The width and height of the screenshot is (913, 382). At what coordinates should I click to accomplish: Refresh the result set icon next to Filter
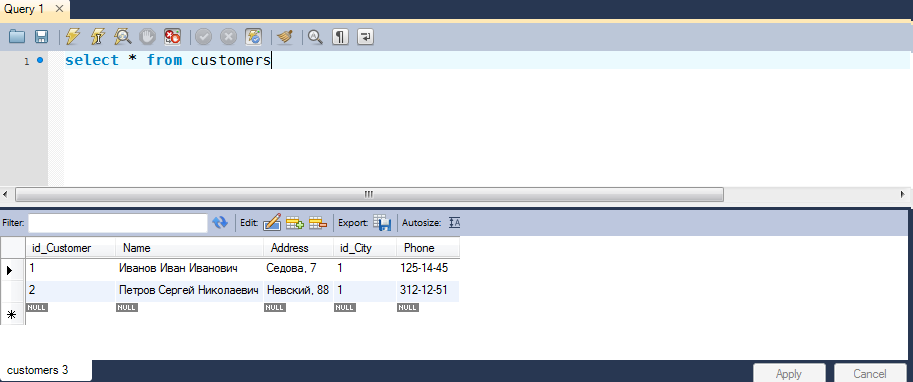coord(220,222)
